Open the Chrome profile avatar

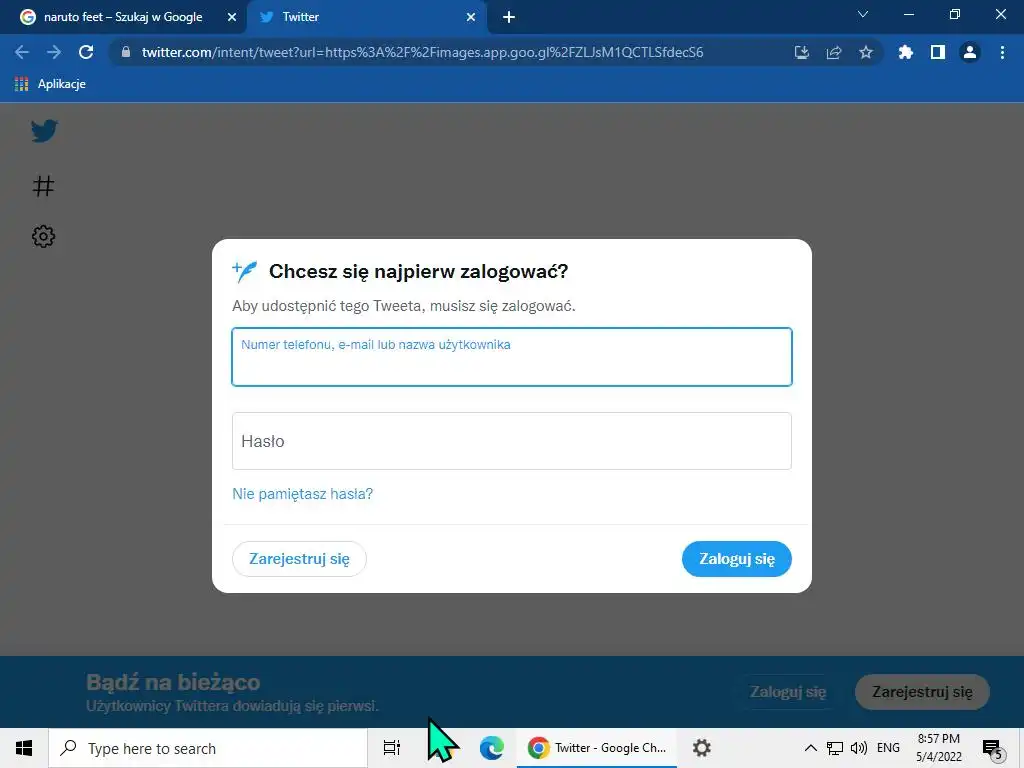point(970,52)
